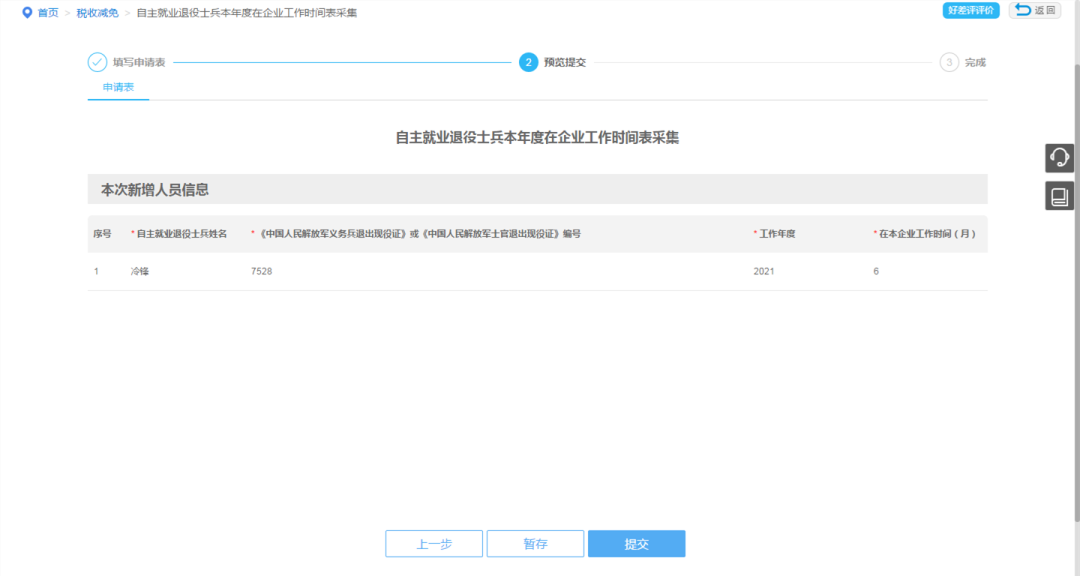Image resolution: width=1080 pixels, height=576 pixels.
Task: Click the 退出现役证编号 column header
Action: [x=416, y=234]
